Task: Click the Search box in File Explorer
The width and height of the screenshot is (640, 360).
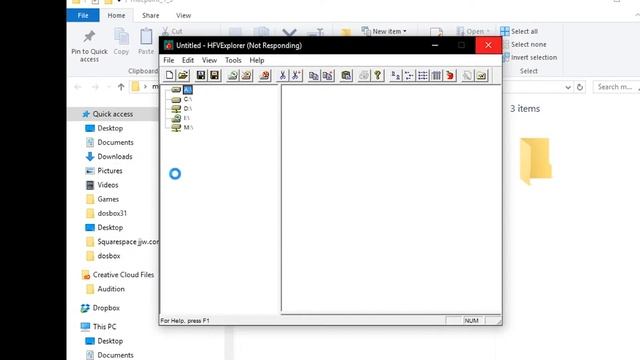Action: tap(616, 87)
